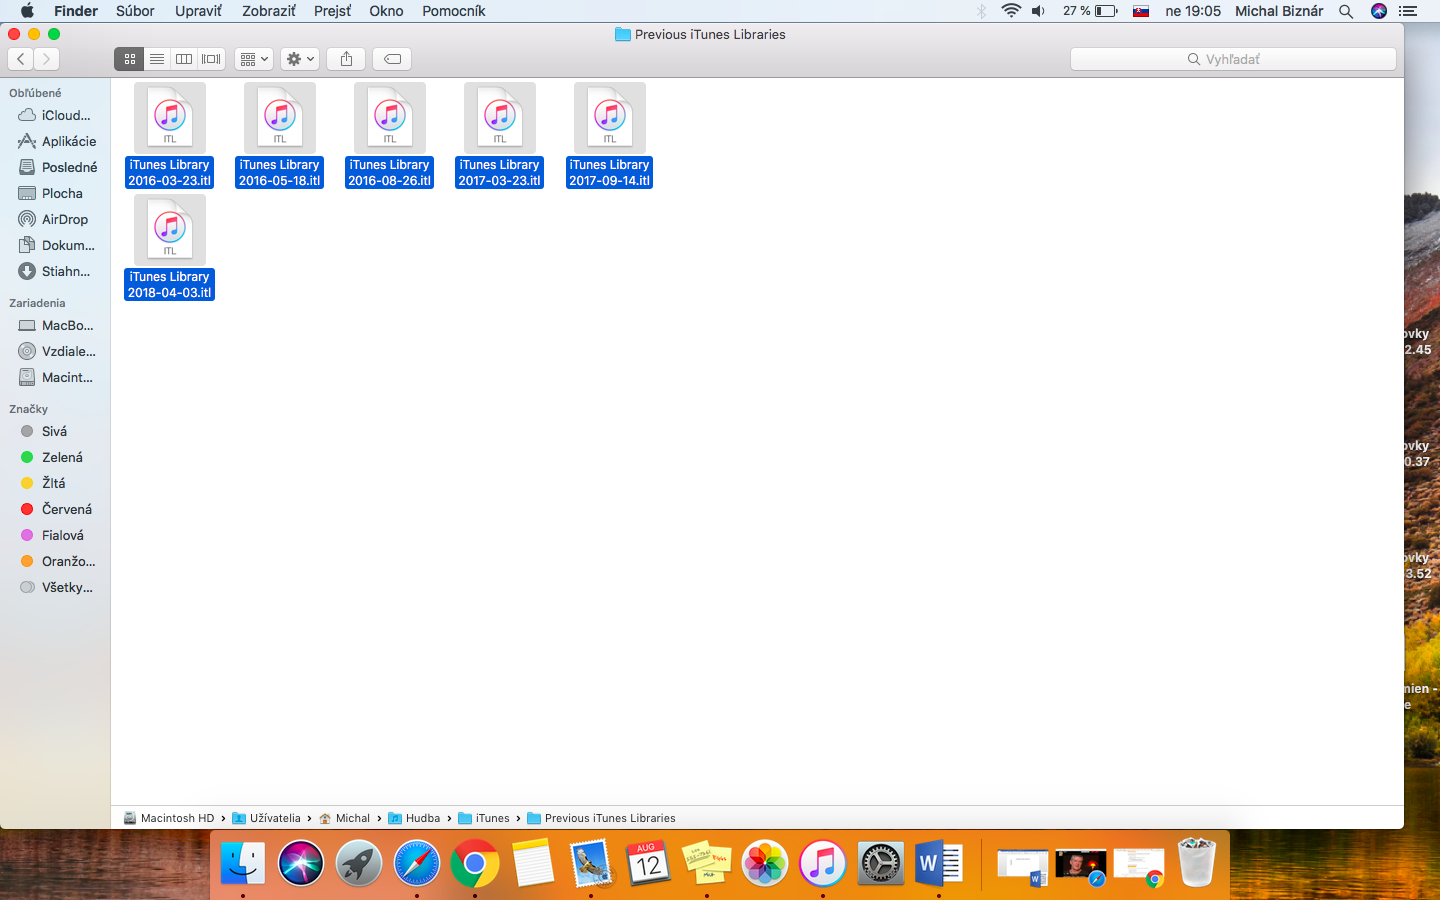Click the iTunes Library 2018-04-03.itl filename label
Viewport: 1440px width, 900px height.
169,285
